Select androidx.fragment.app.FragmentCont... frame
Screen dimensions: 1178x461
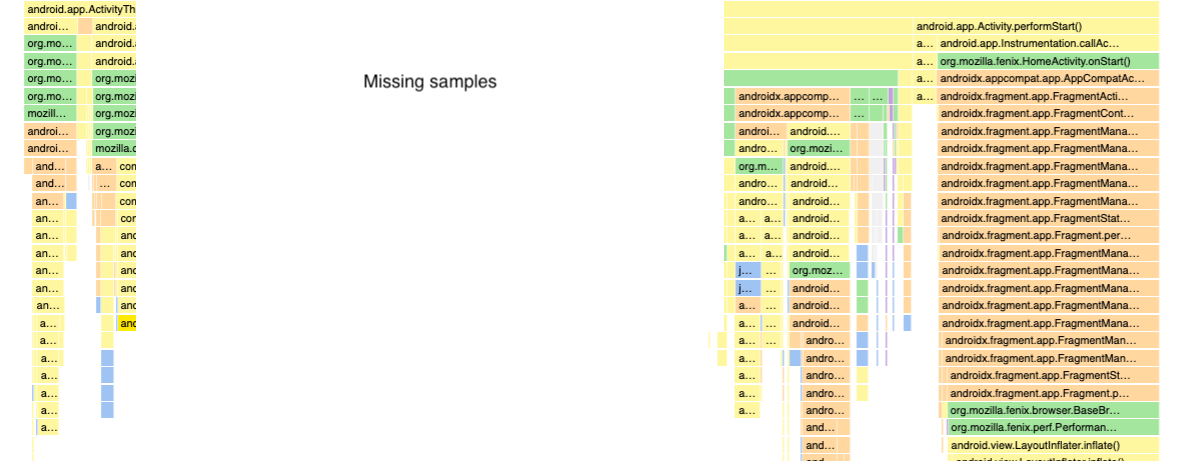click(x=1049, y=113)
